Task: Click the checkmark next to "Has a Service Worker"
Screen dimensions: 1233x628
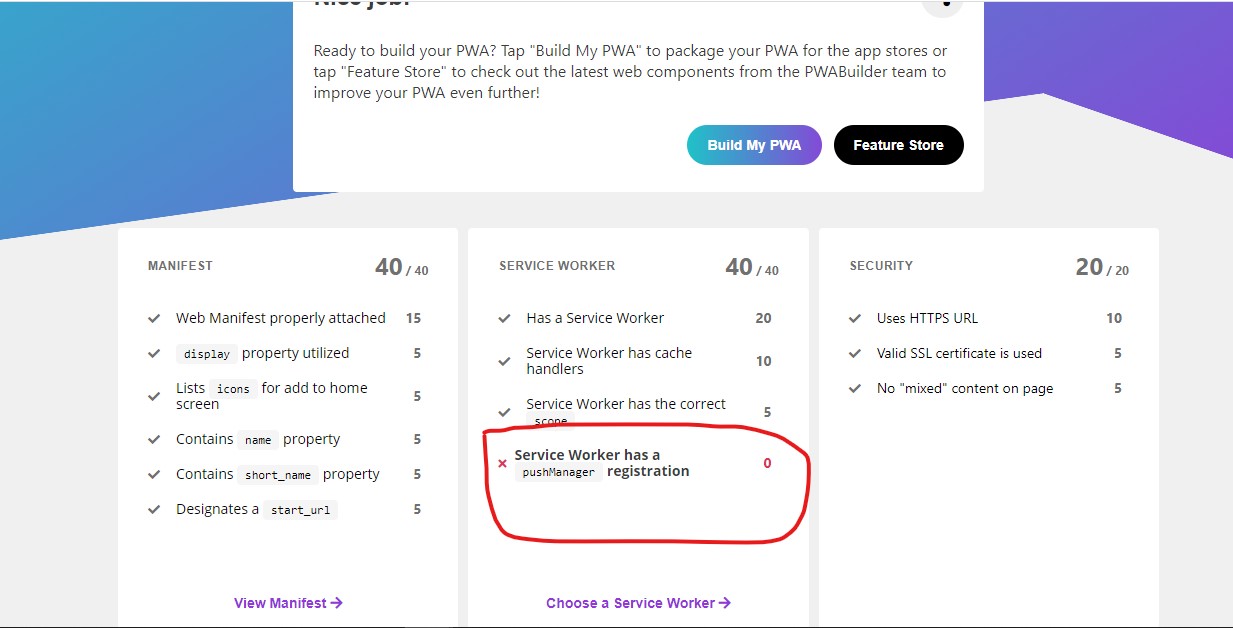Action: point(505,318)
